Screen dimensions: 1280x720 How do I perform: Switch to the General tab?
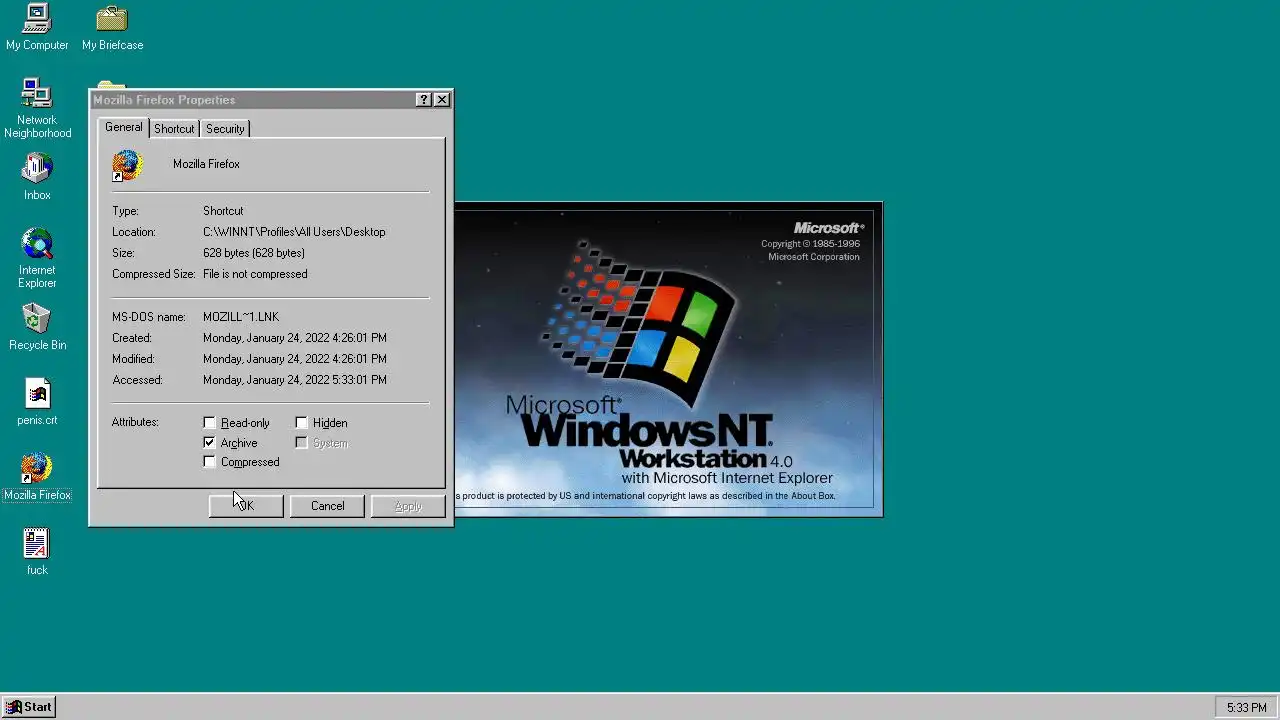(124, 127)
